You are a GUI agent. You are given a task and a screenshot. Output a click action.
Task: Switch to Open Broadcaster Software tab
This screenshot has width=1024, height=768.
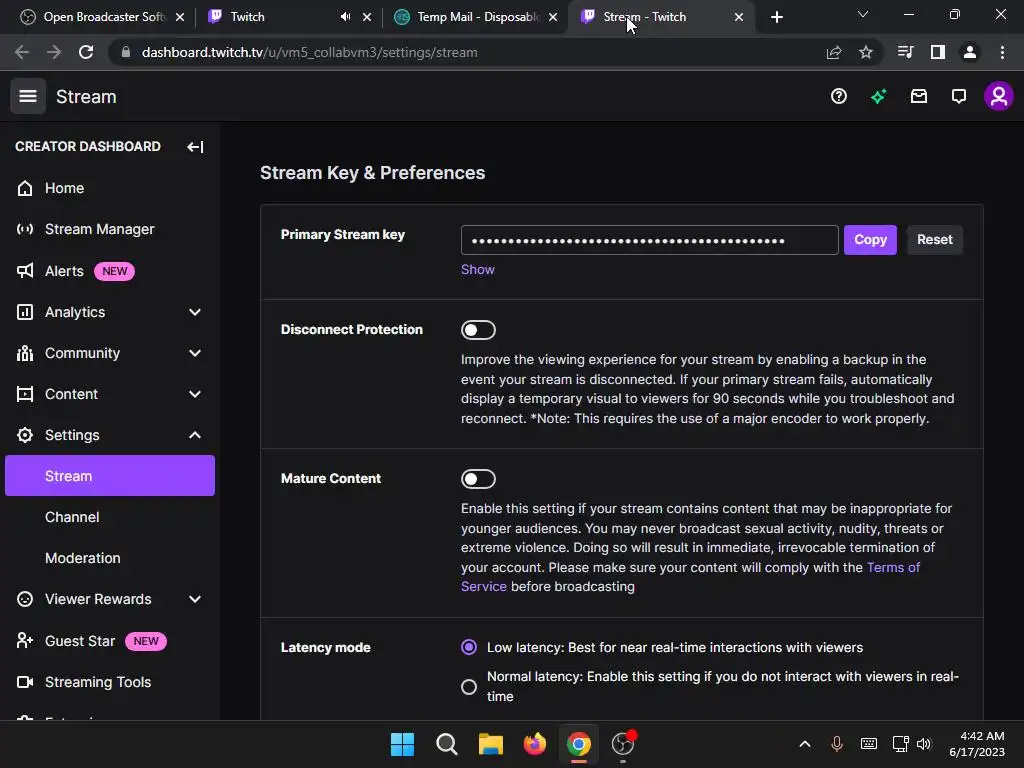pyautogui.click(x=101, y=17)
